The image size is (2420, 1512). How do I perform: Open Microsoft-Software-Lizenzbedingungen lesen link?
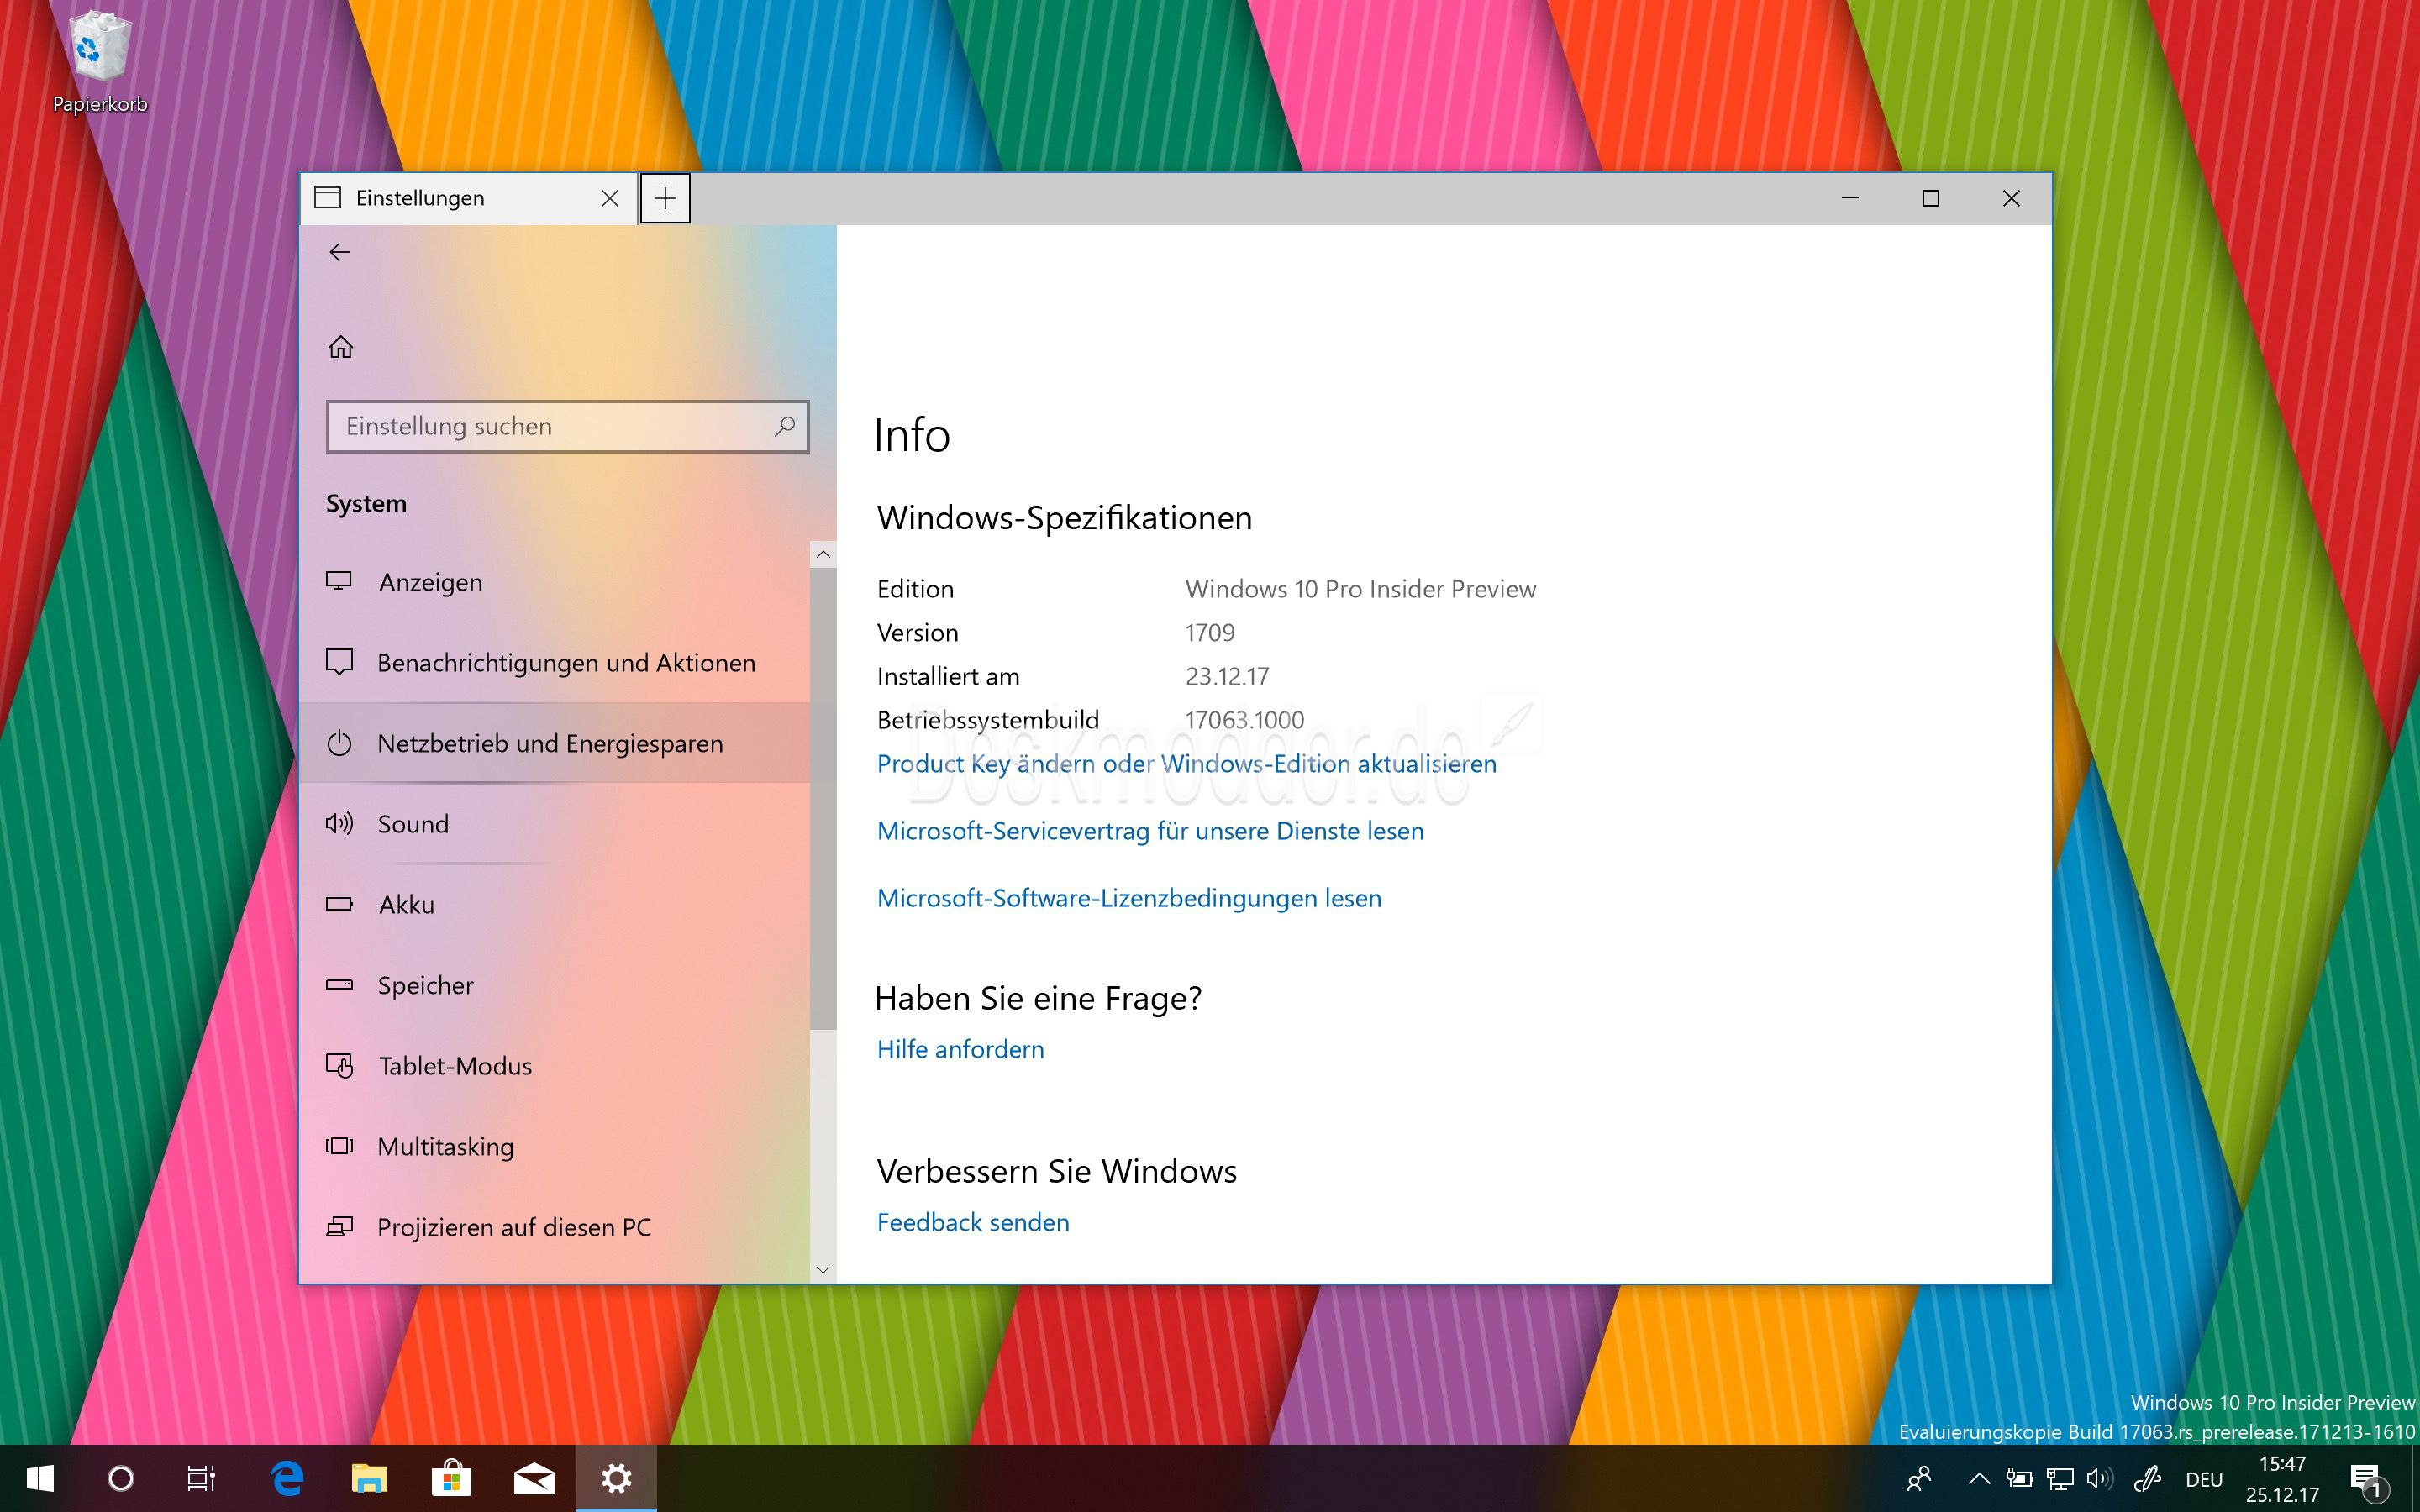click(x=1129, y=898)
